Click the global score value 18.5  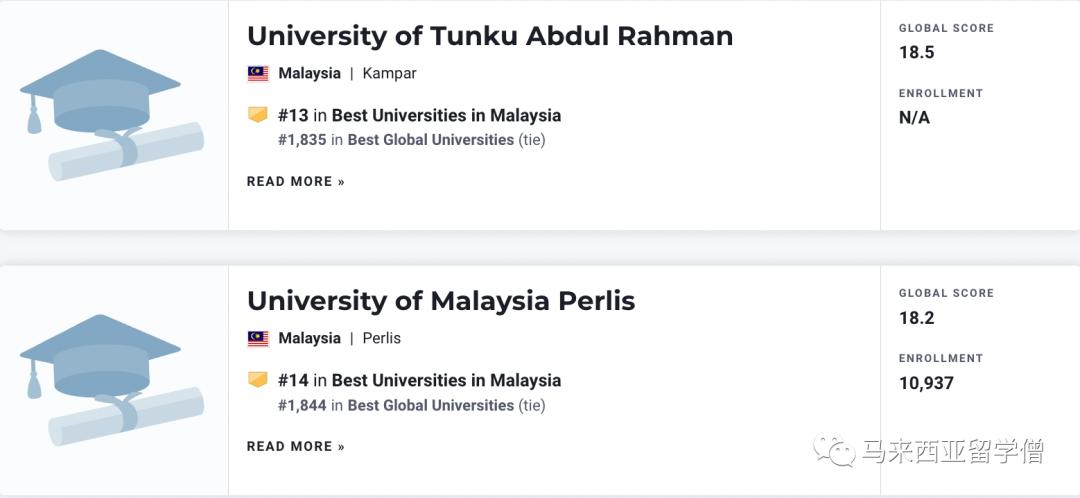click(x=916, y=52)
